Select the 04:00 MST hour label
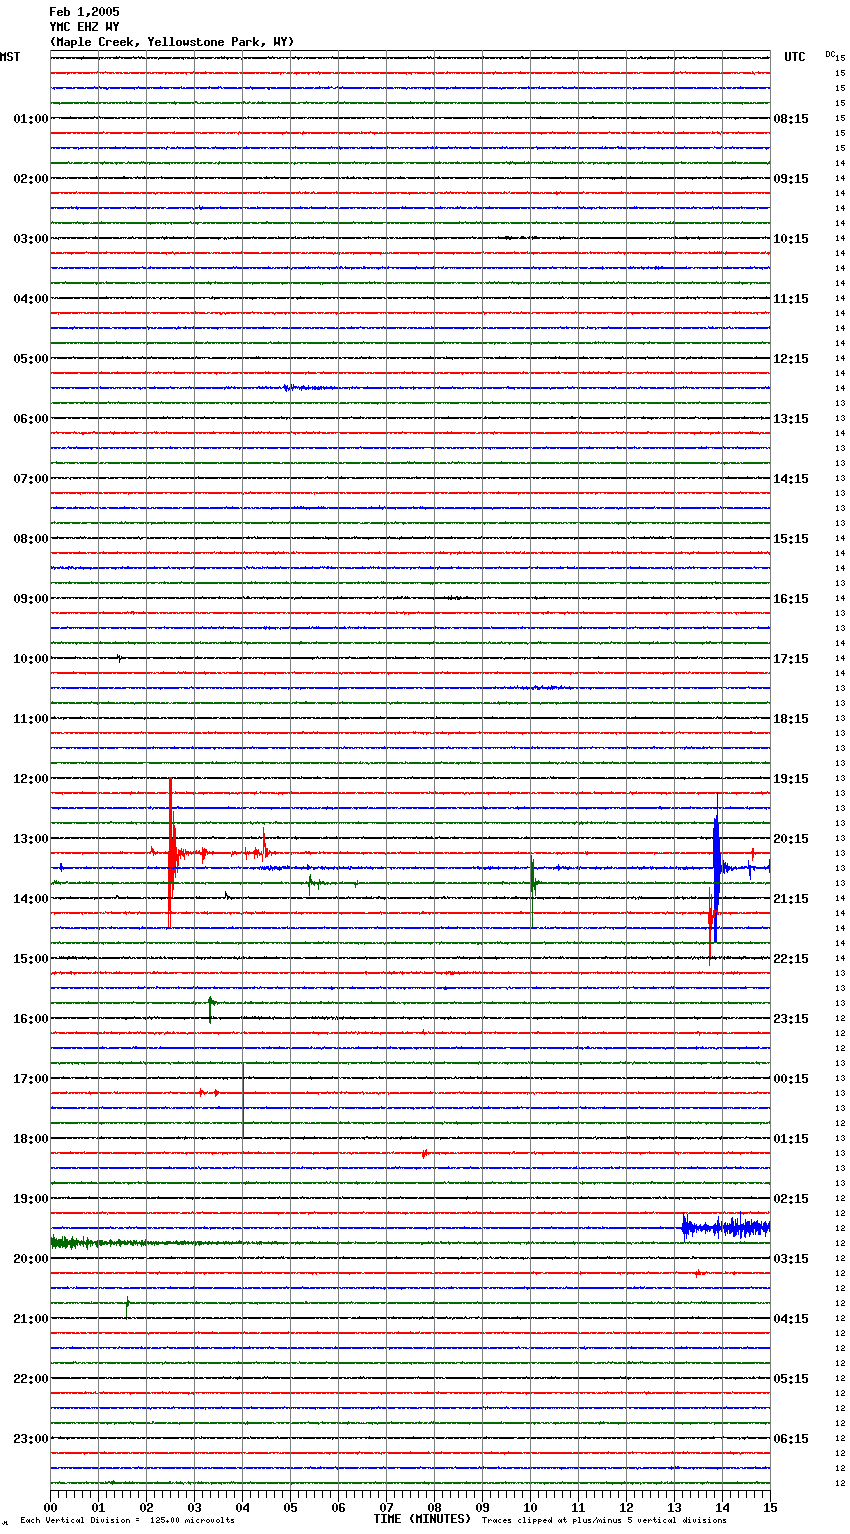 pyautogui.click(x=31, y=299)
